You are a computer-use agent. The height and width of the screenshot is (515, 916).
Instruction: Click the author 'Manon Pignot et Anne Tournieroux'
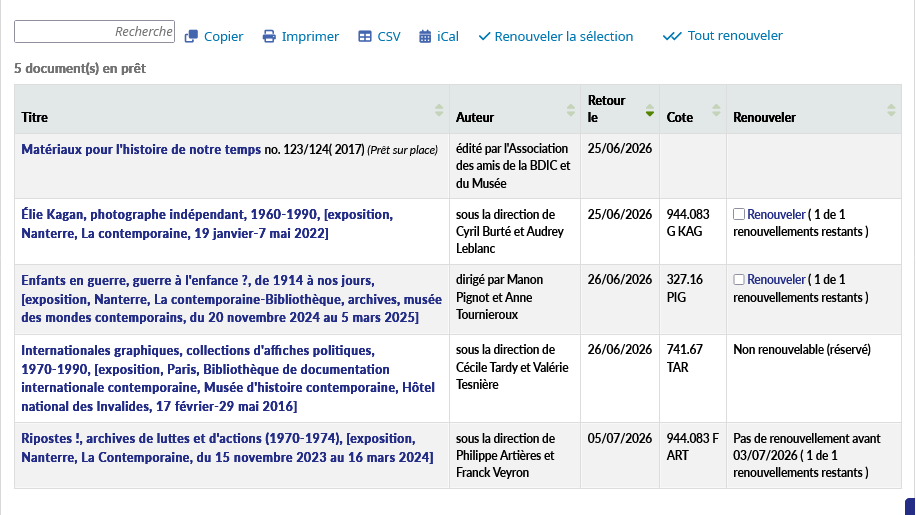(x=499, y=297)
